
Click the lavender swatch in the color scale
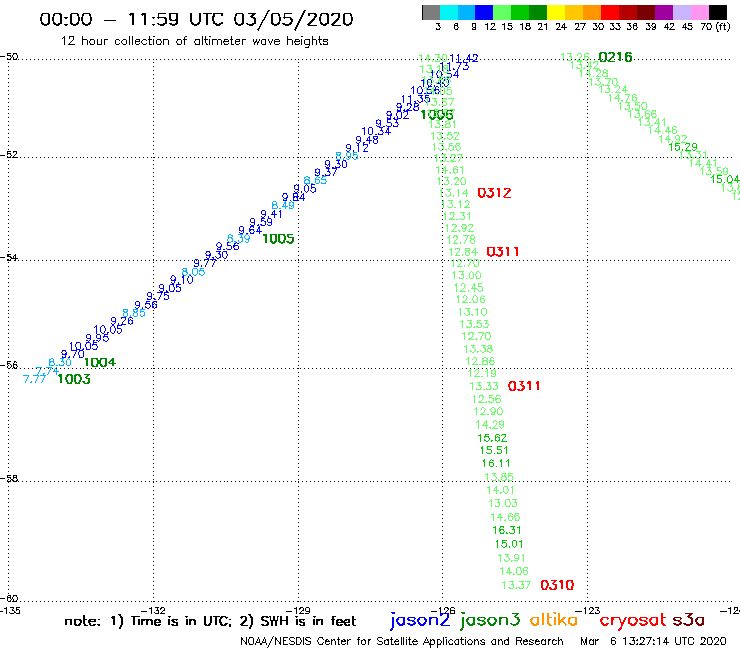[682, 13]
